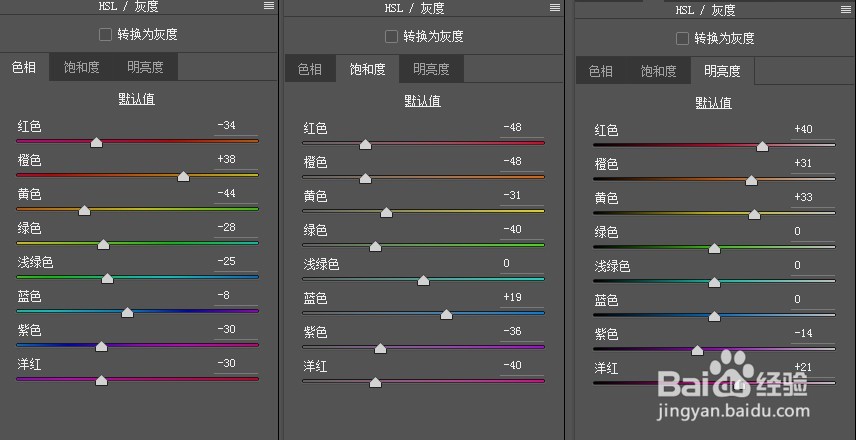Click the 黄色 hue value field -44
The image size is (856, 440).
[x=235, y=194]
